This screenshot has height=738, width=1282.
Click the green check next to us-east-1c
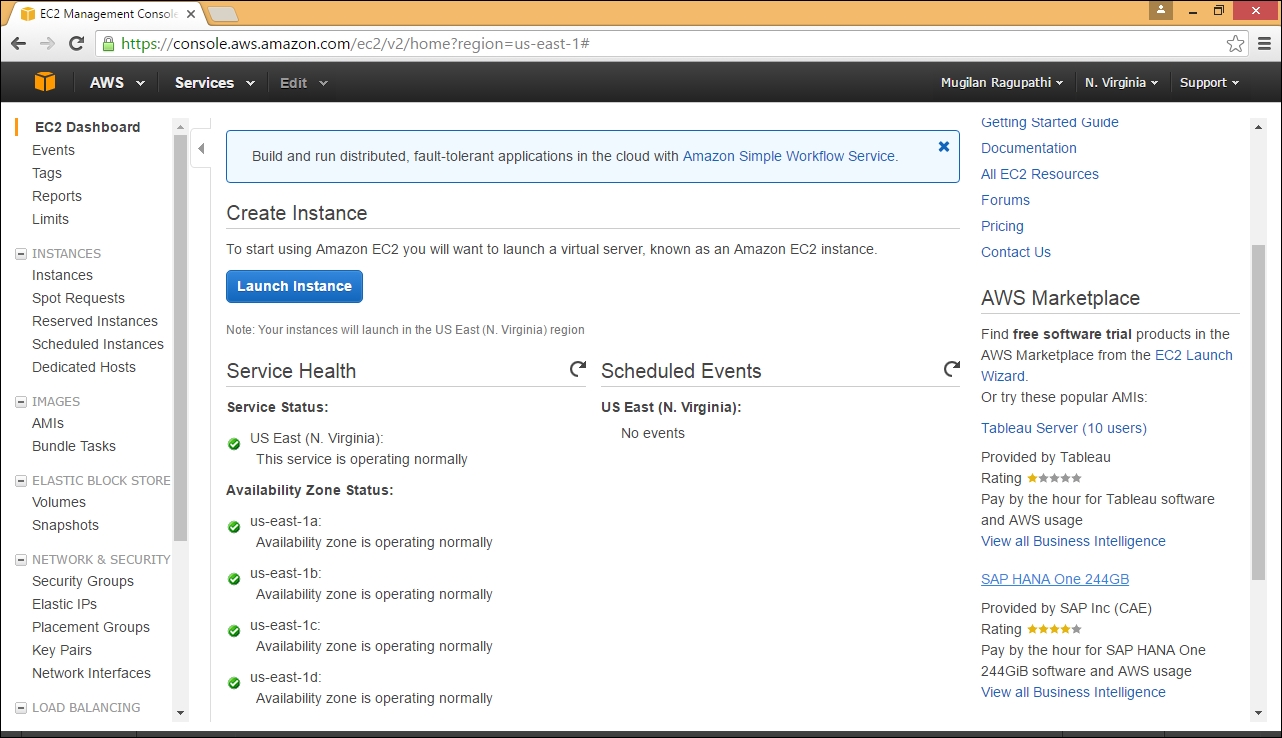click(x=234, y=631)
